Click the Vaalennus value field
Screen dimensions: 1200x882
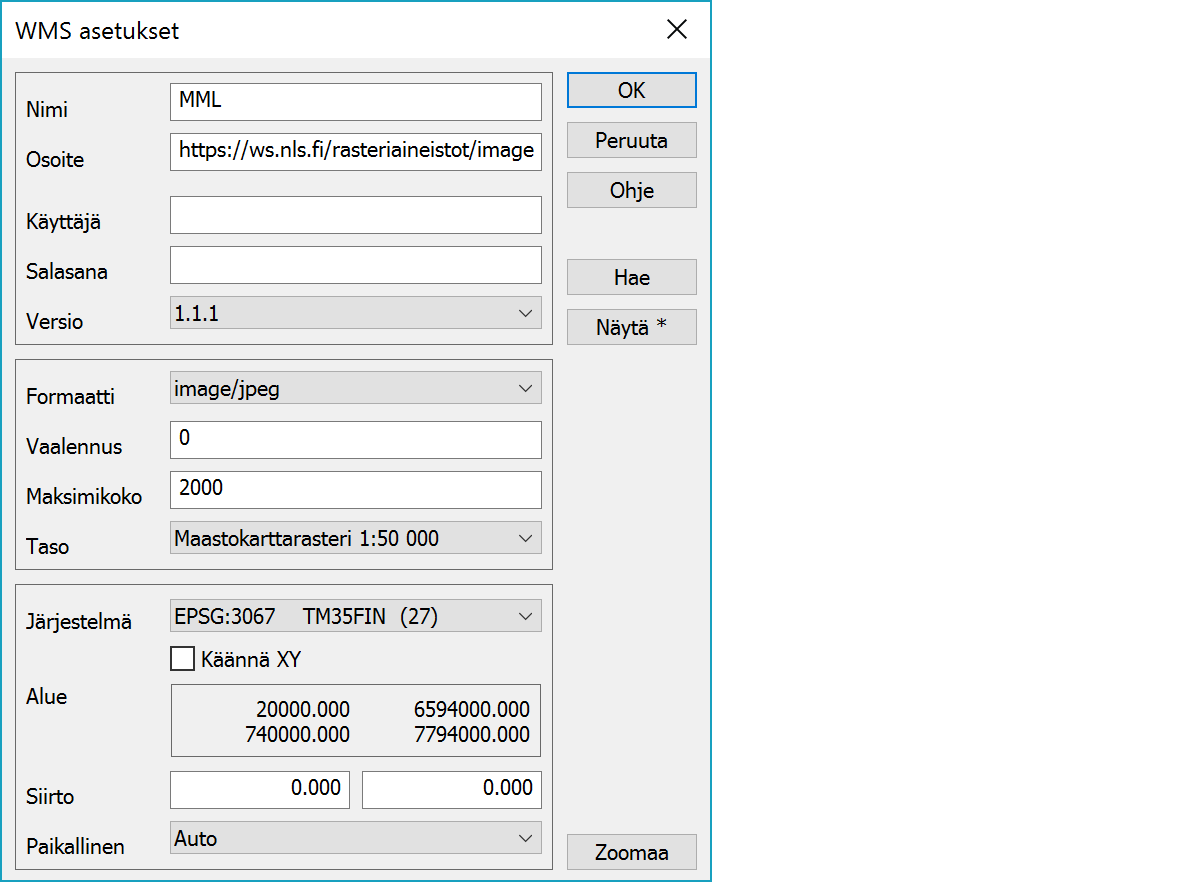355,440
